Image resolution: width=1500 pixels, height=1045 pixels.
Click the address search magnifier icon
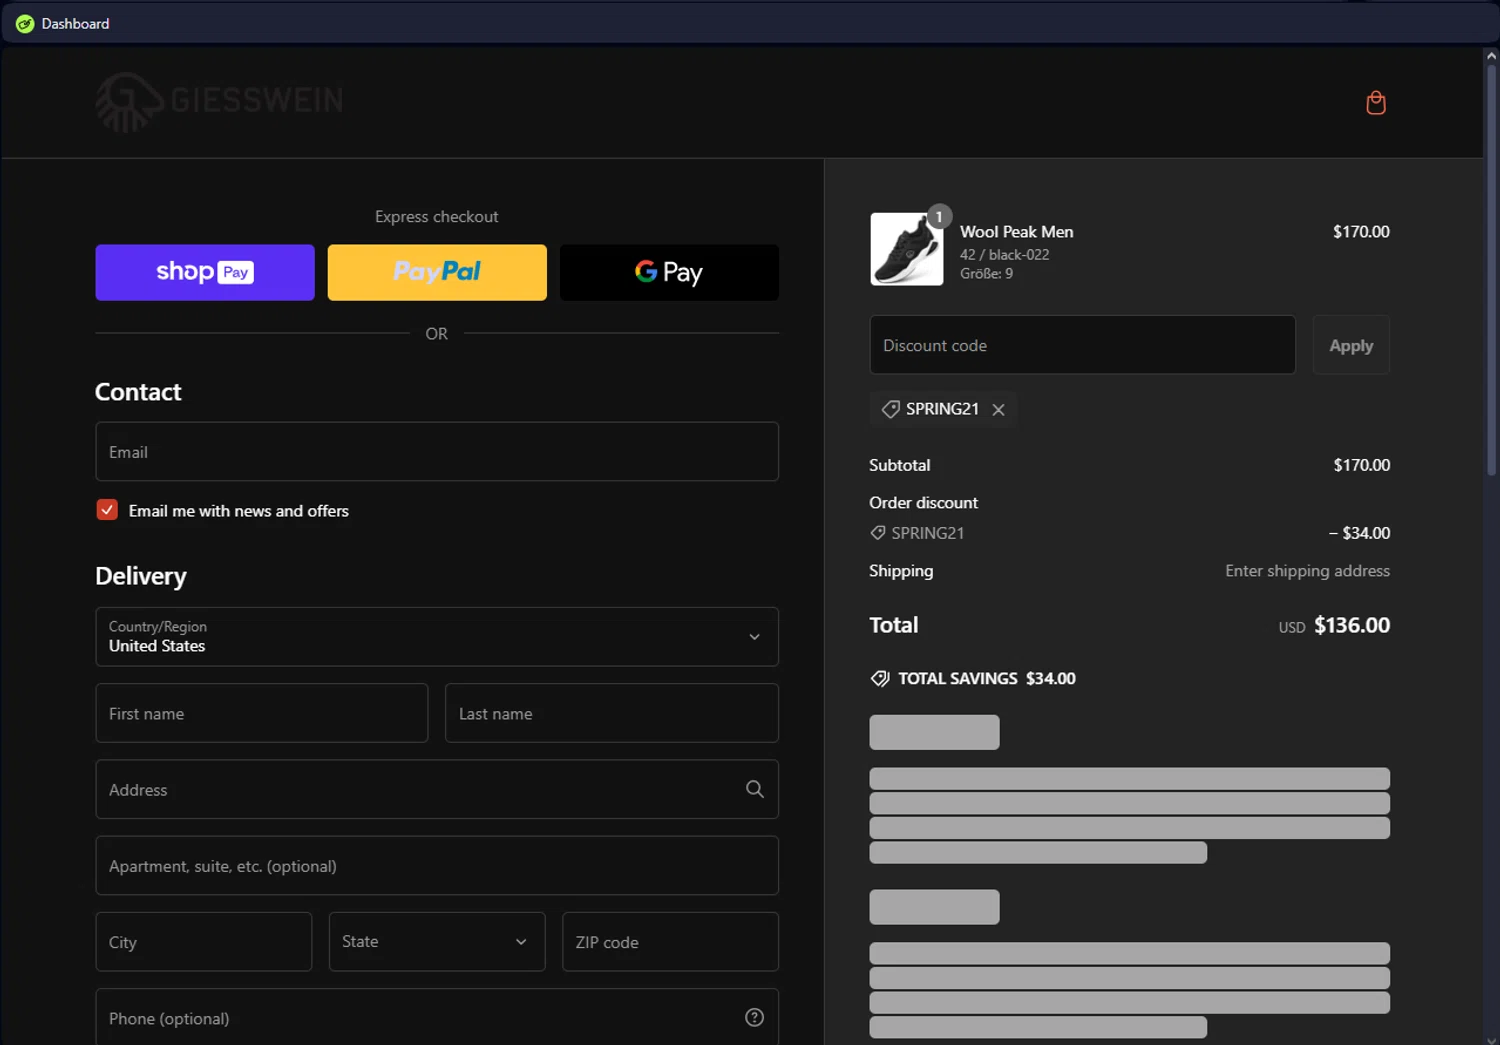pyautogui.click(x=755, y=789)
